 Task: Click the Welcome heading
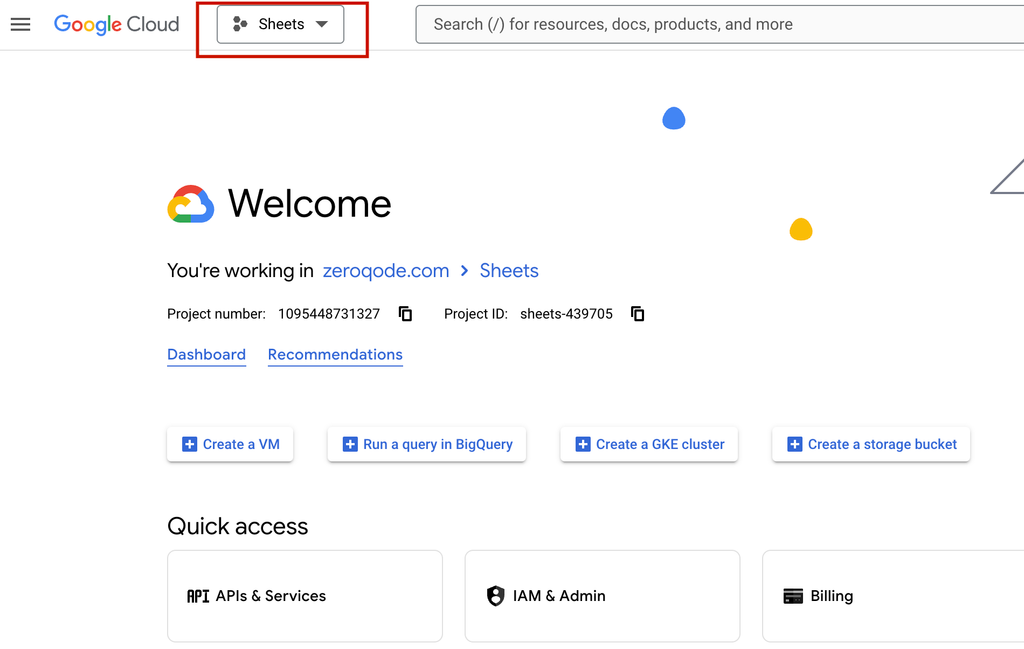(310, 204)
